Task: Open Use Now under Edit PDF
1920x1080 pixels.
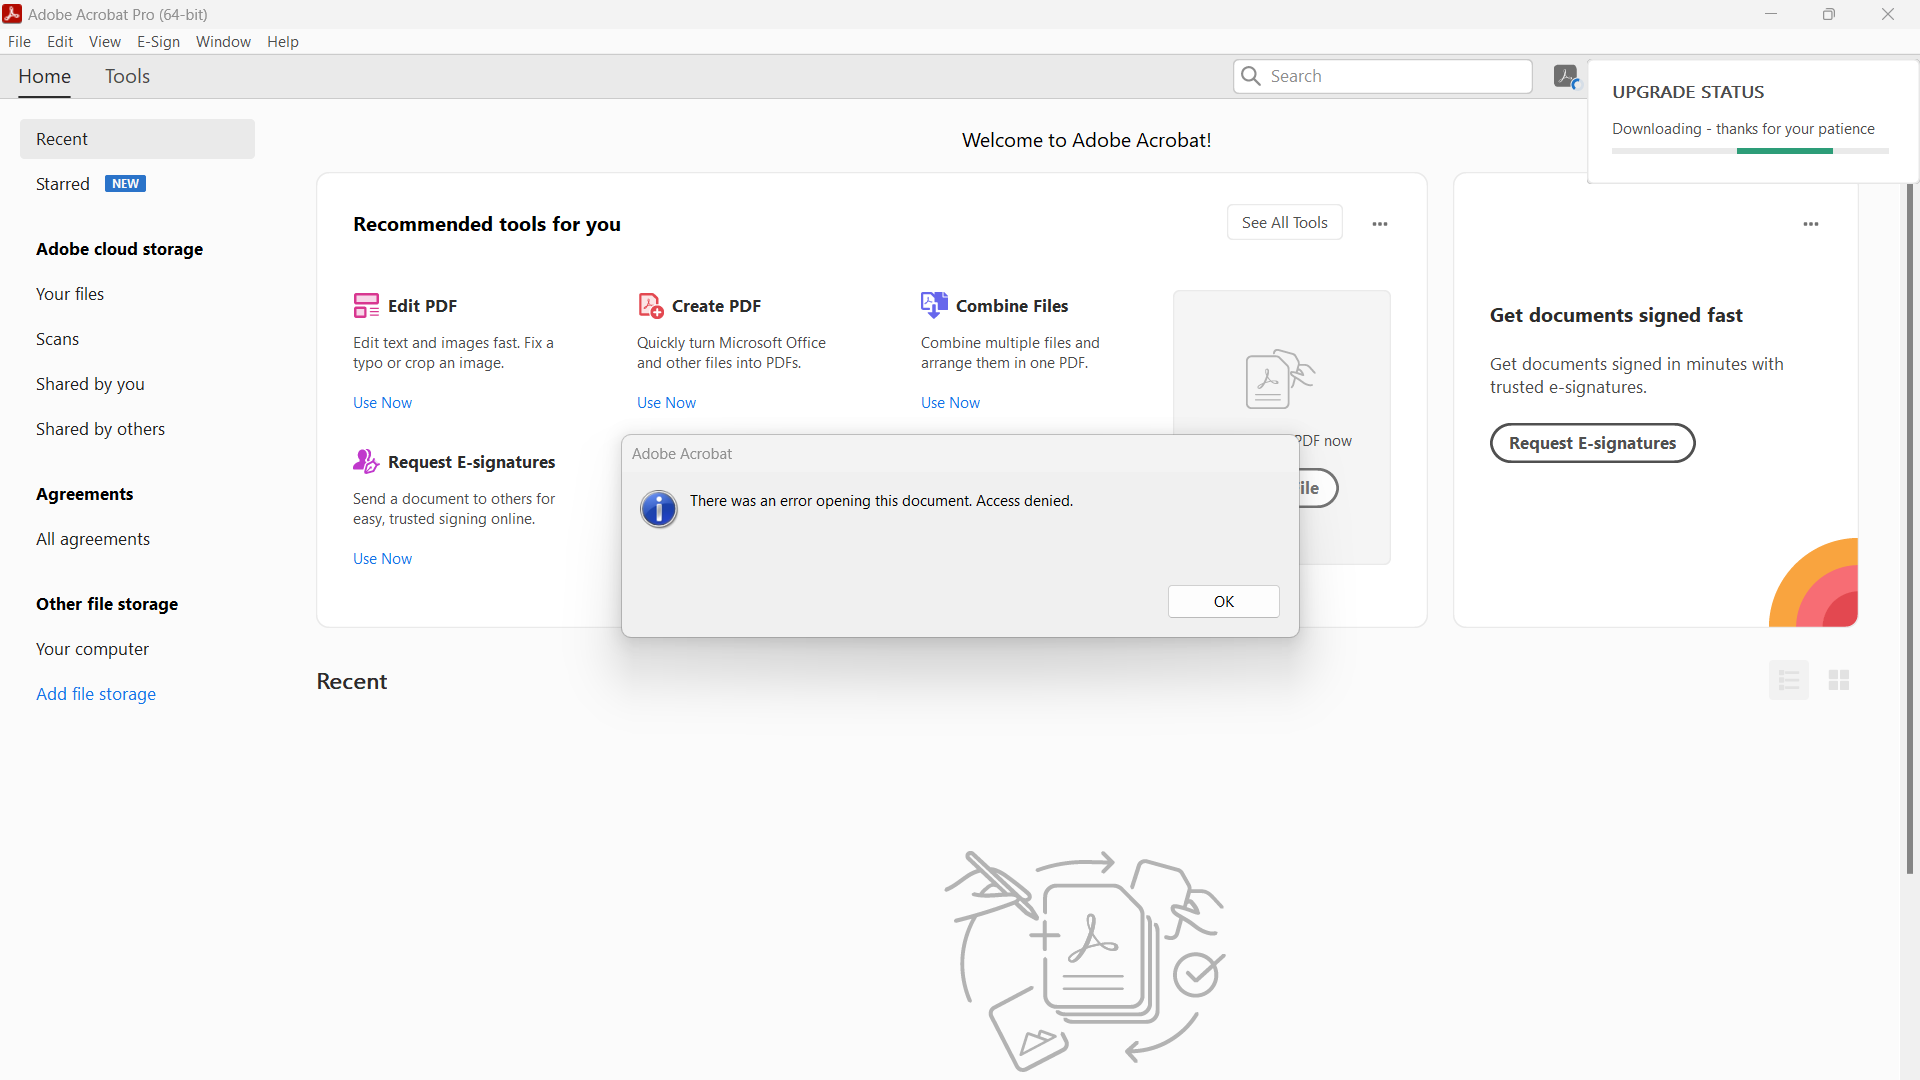Action: [x=381, y=402]
